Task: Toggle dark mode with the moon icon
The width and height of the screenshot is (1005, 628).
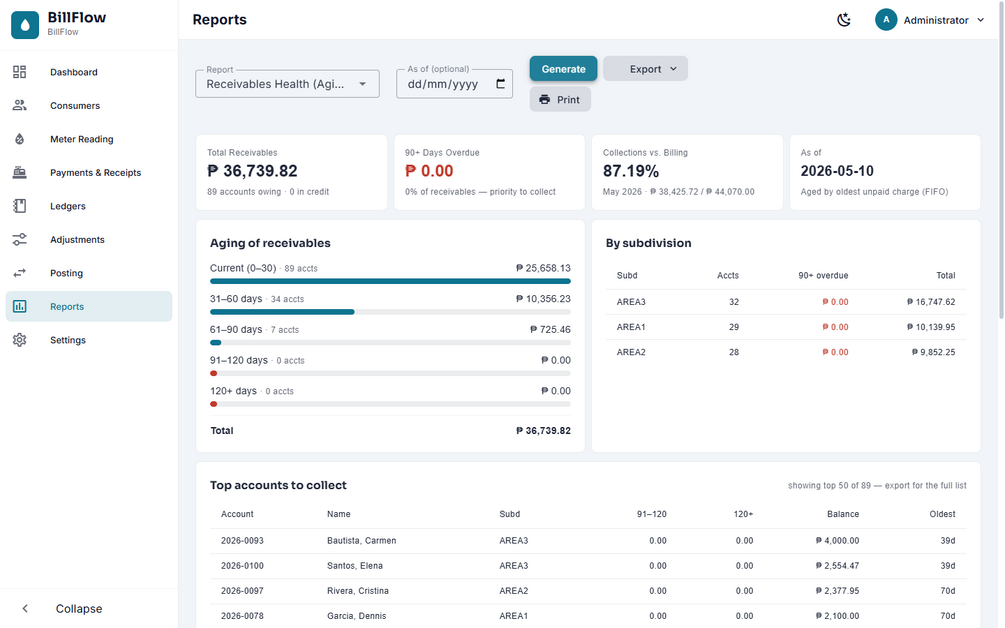Action: pyautogui.click(x=844, y=20)
